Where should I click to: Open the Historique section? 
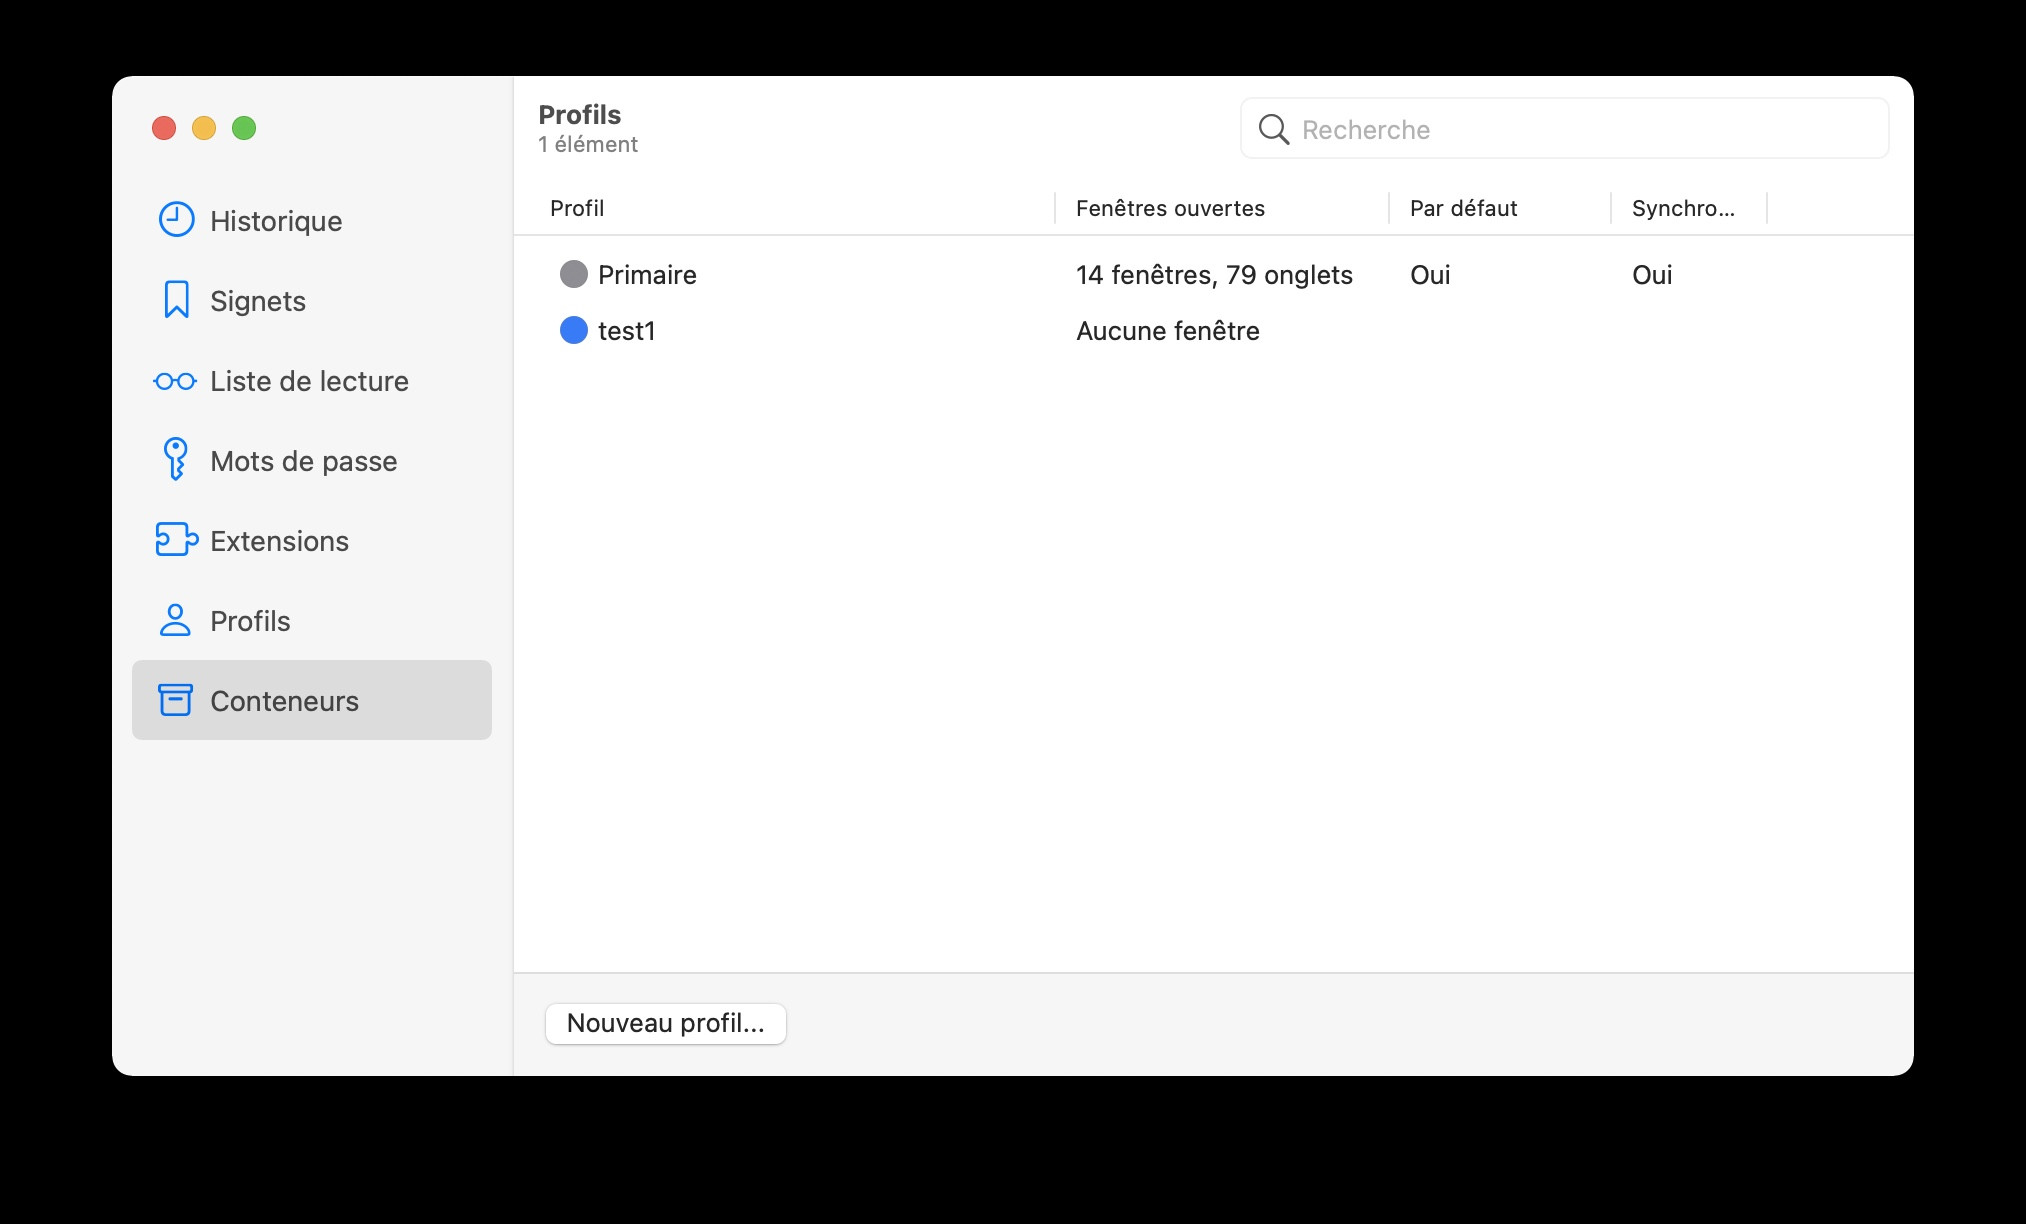pyautogui.click(x=312, y=220)
